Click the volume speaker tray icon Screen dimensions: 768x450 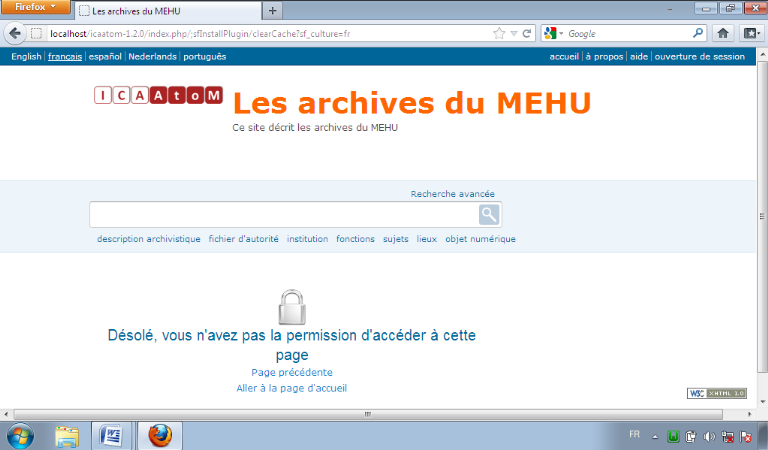(x=709, y=436)
